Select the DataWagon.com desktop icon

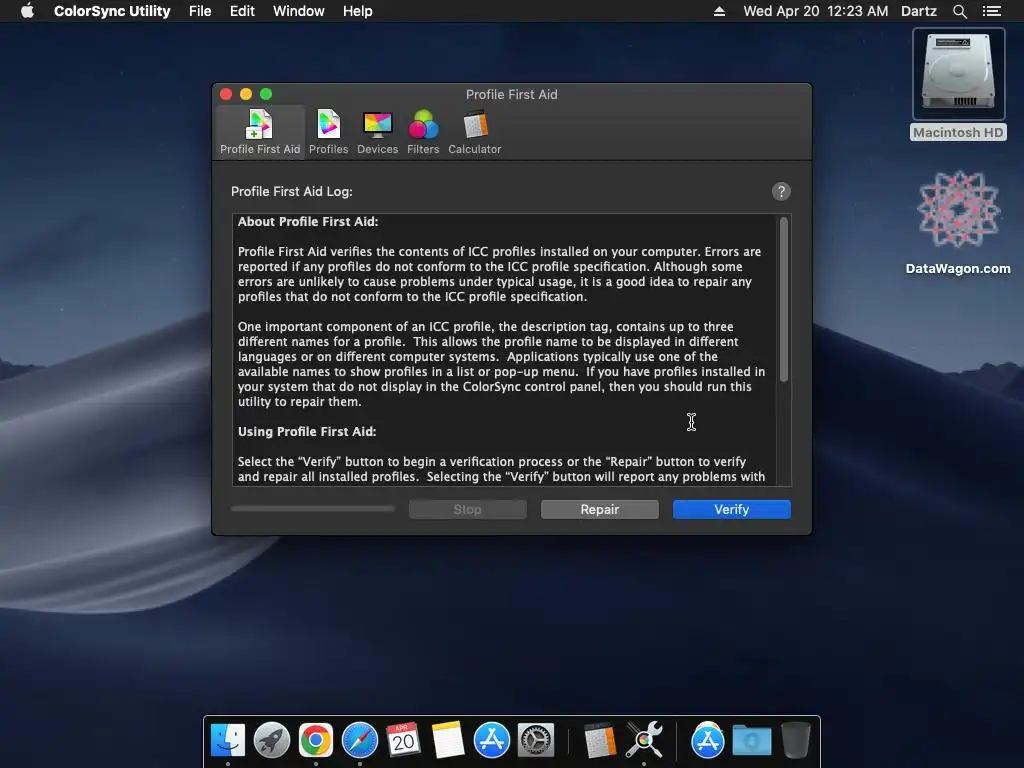(958, 222)
